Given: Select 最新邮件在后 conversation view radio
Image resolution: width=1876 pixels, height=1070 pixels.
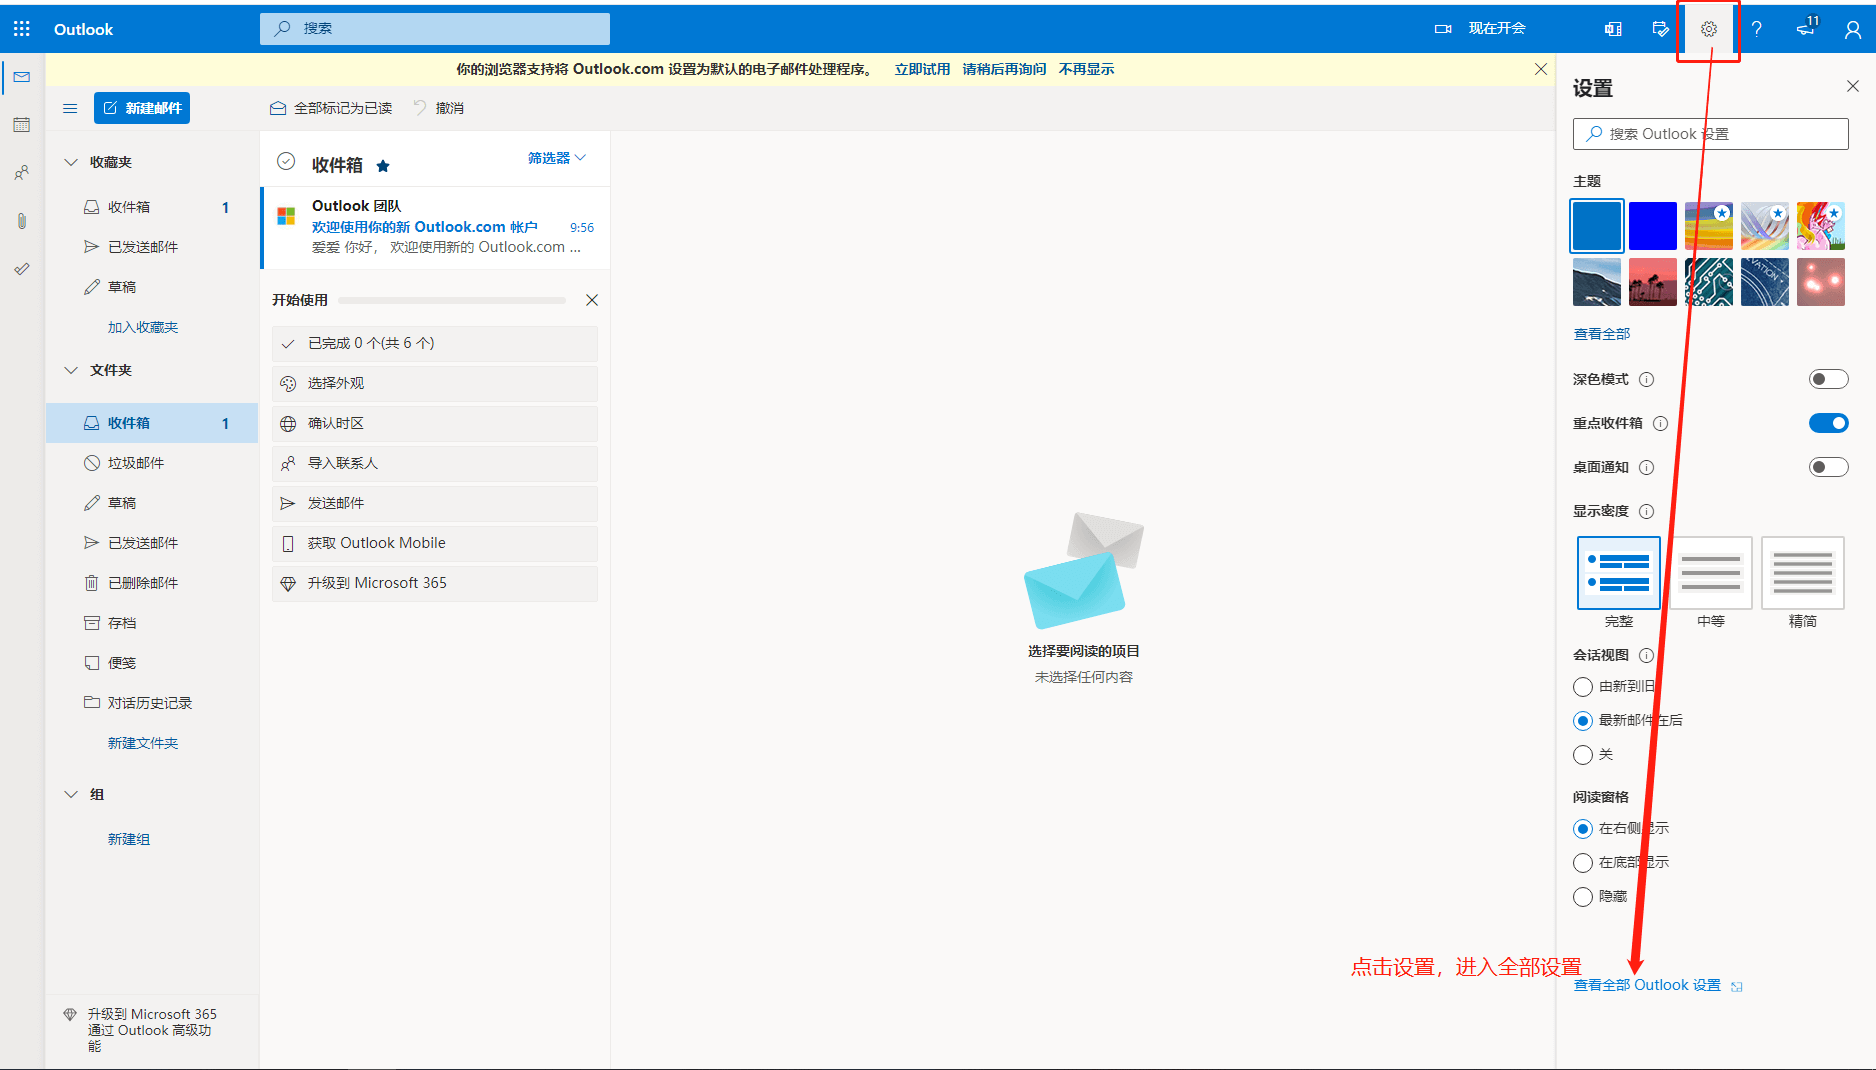Looking at the screenshot, I should 1583,721.
